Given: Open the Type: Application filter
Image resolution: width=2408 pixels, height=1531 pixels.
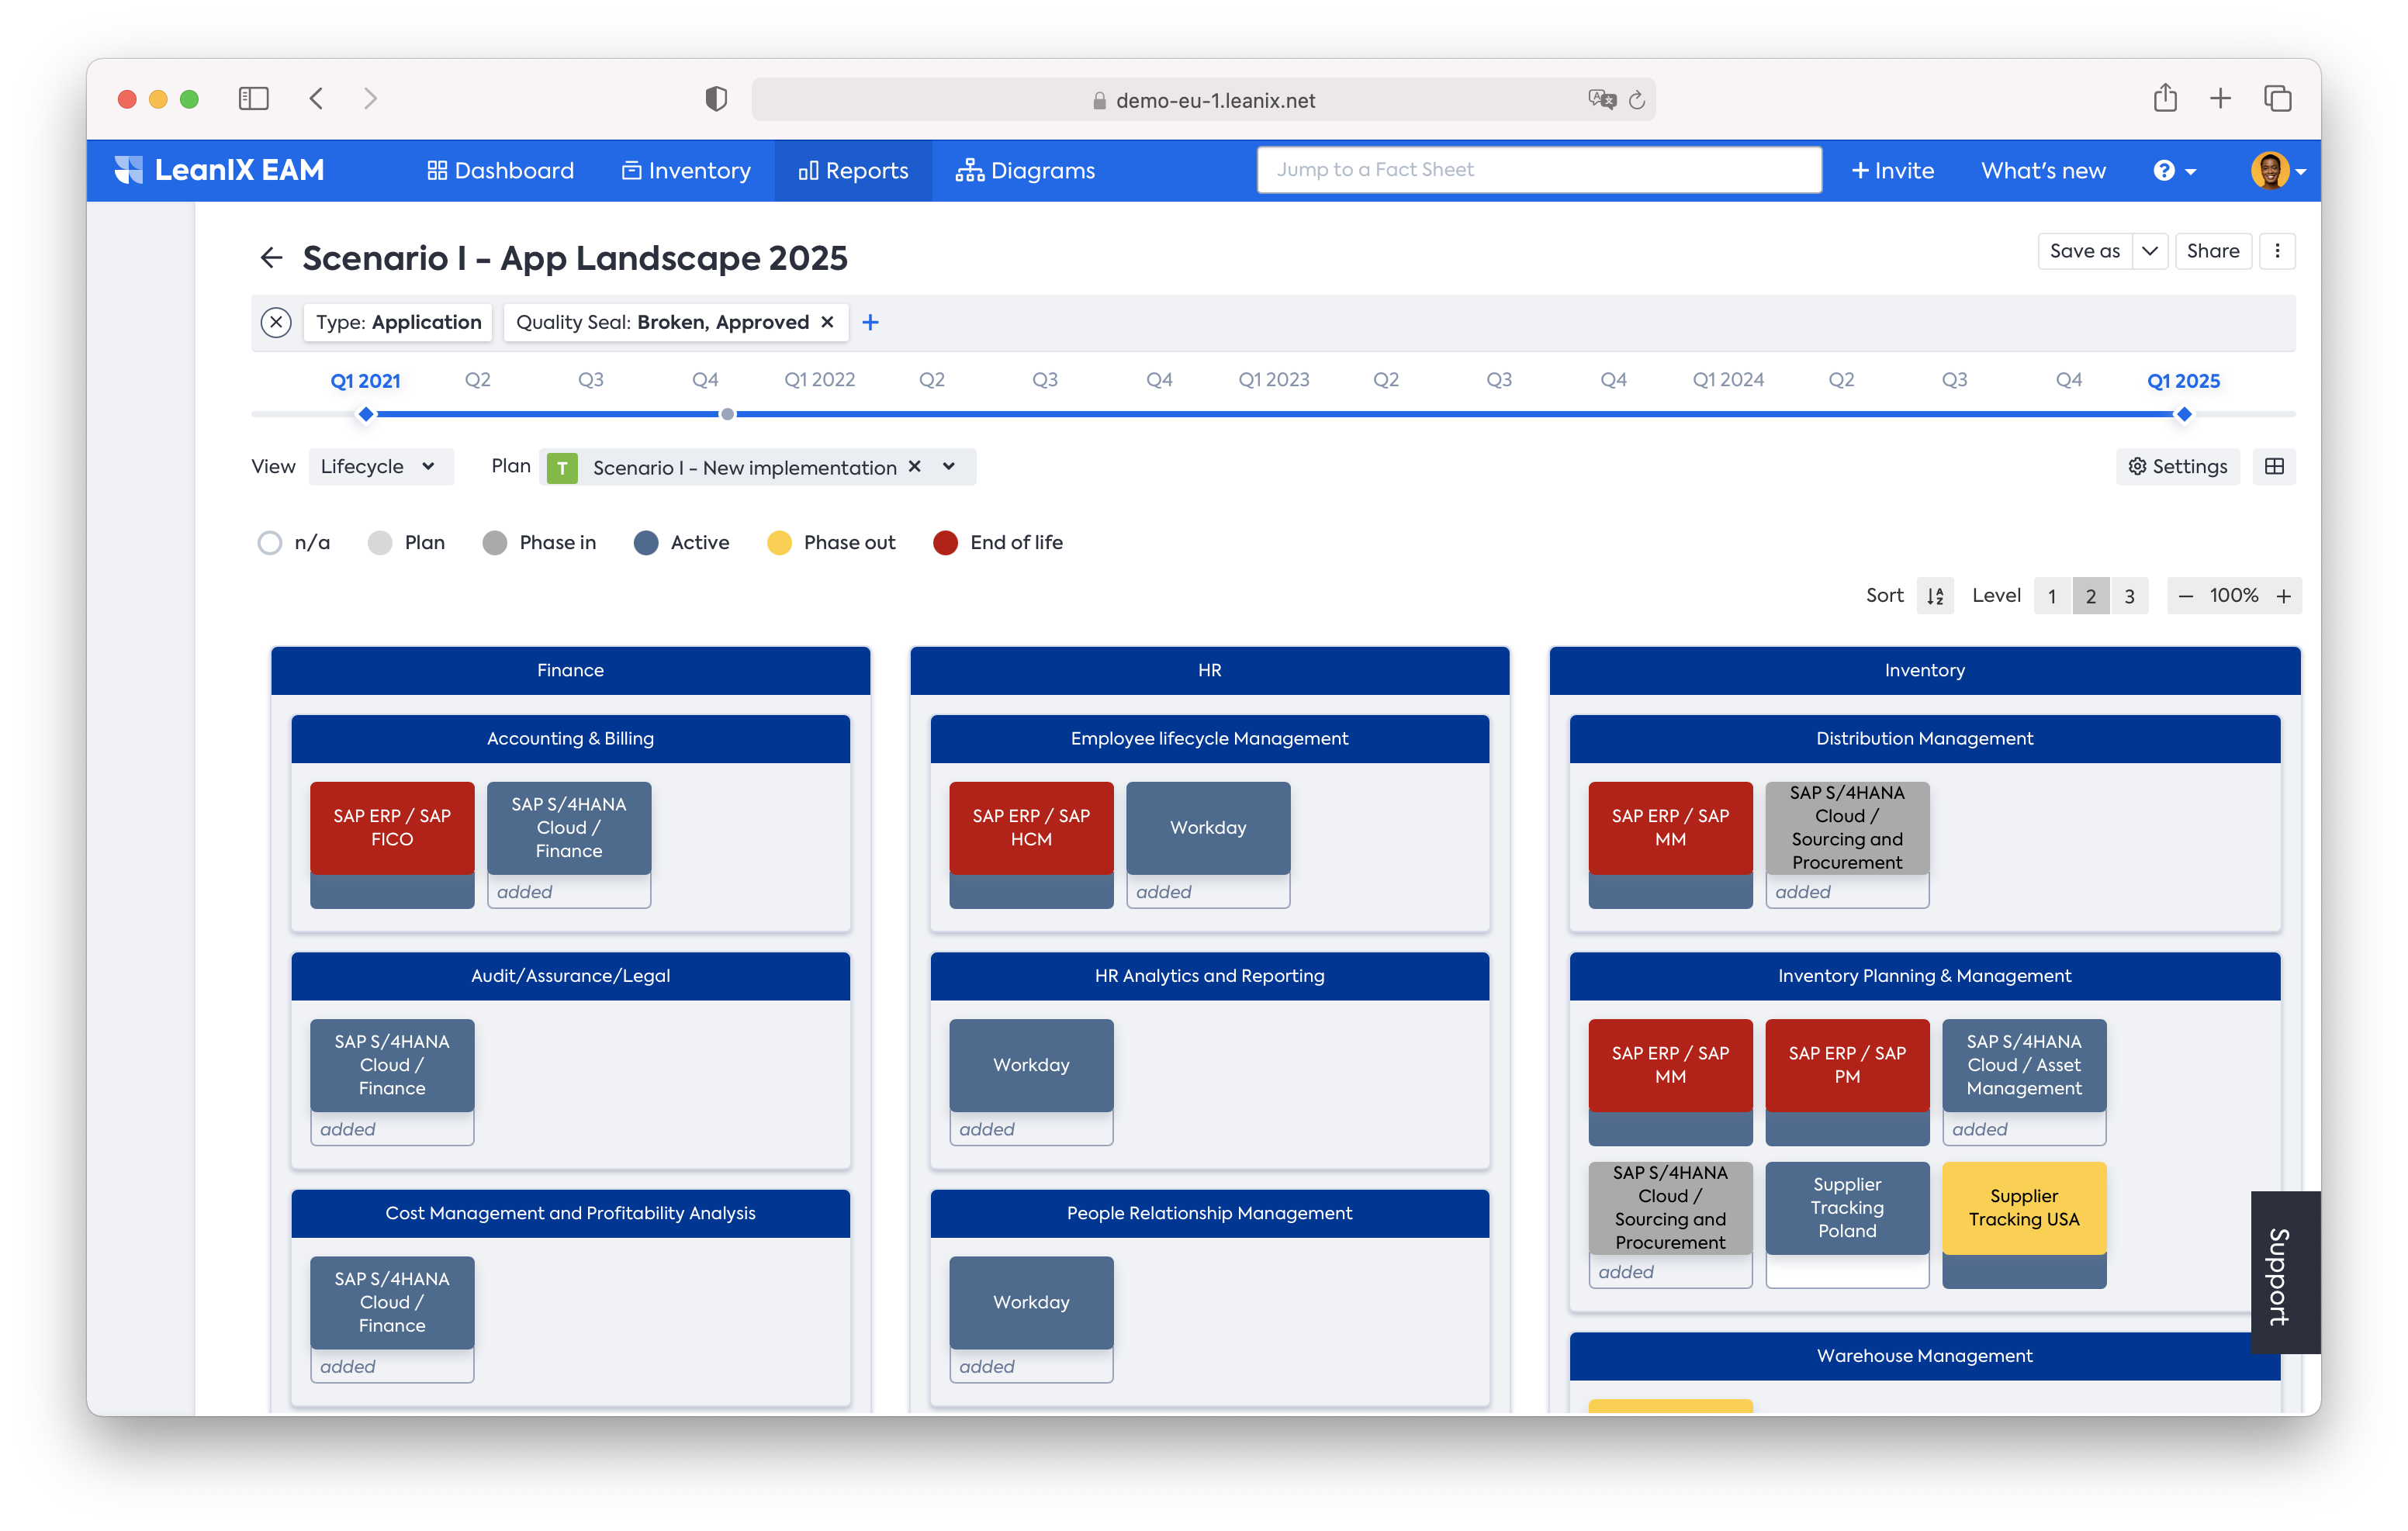Looking at the screenshot, I should tap(398, 322).
